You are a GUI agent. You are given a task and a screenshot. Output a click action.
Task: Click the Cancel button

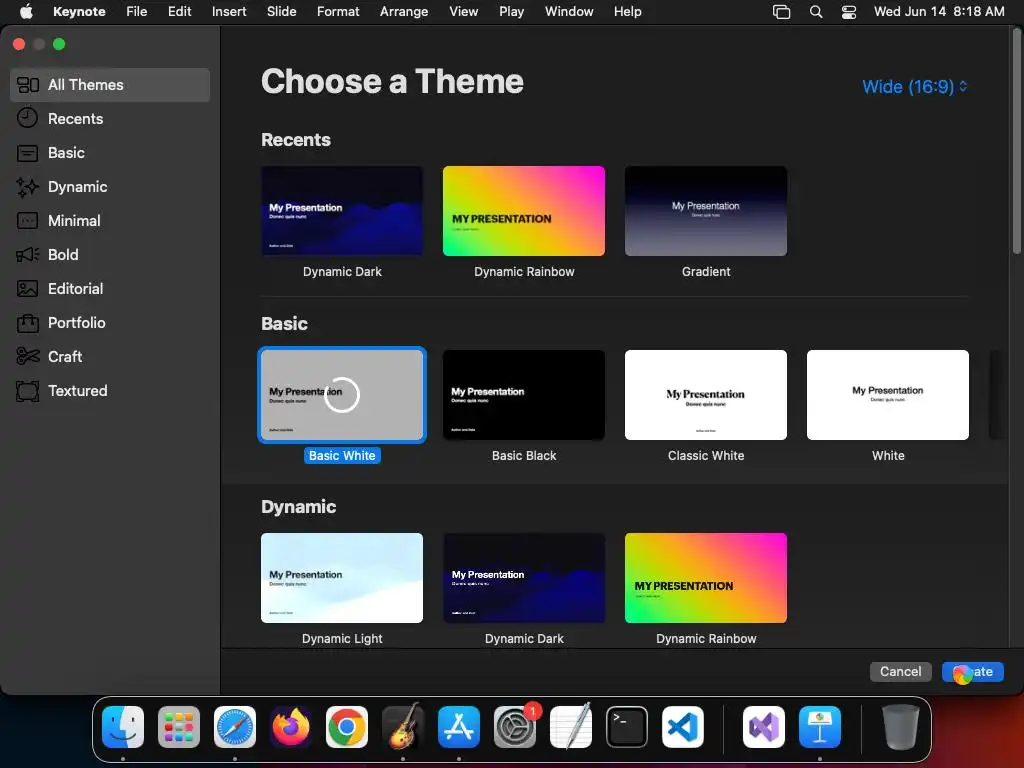click(x=901, y=671)
